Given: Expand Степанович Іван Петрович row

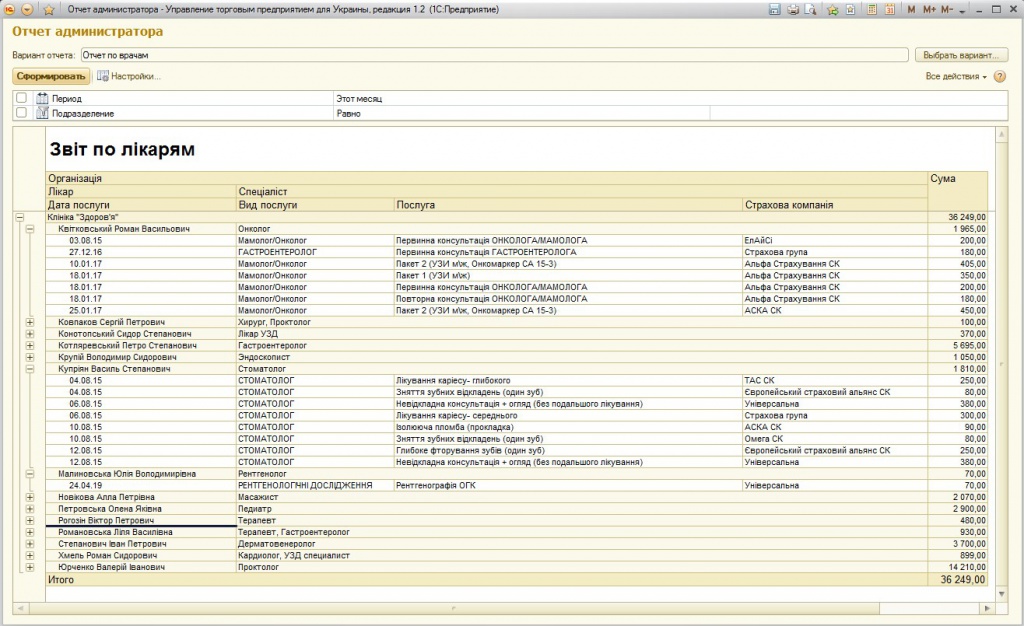Looking at the screenshot, I should click(29, 544).
